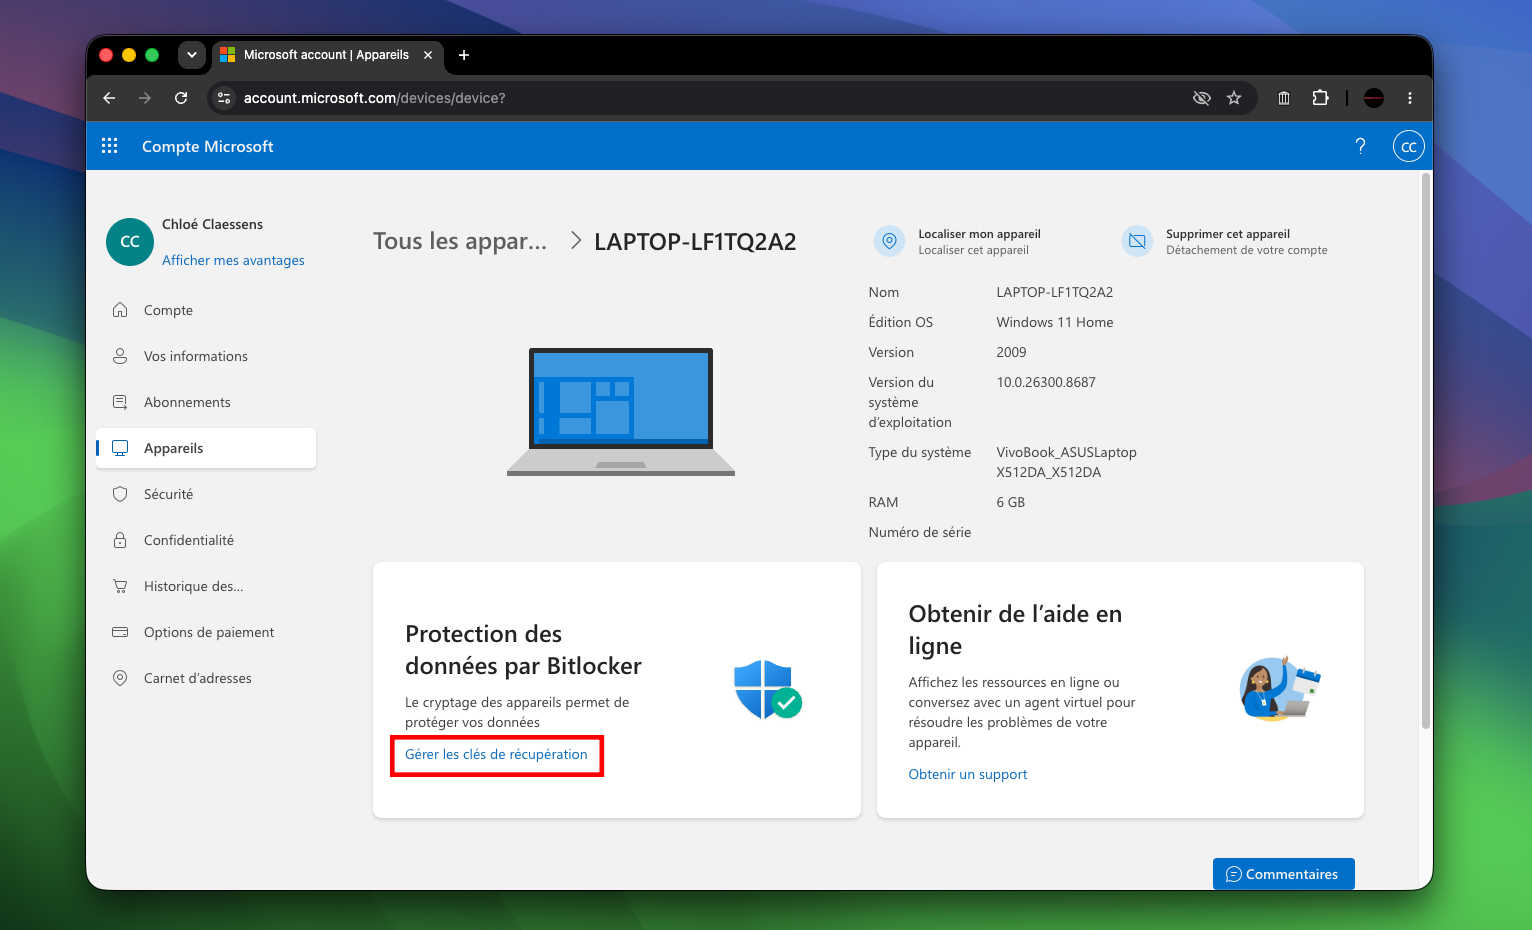
Task: Open Vos informations in the sidebar
Action: click(206, 356)
